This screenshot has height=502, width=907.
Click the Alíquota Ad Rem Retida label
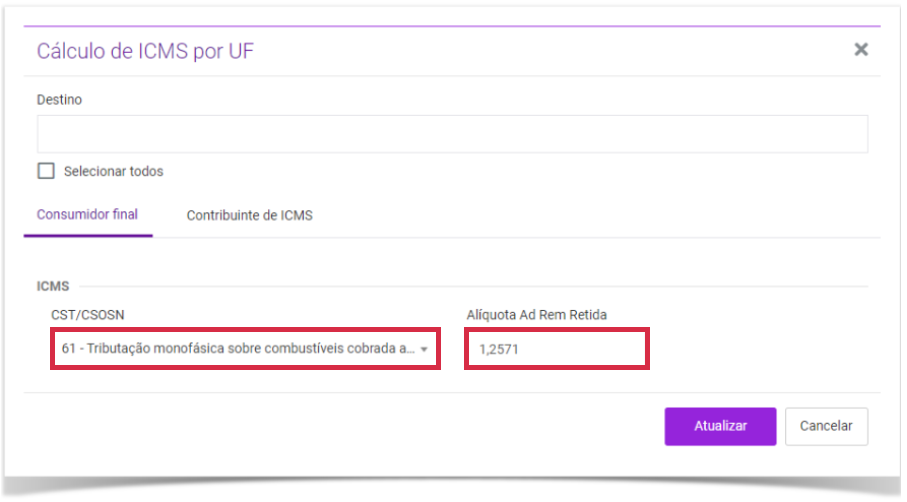pos(537,315)
